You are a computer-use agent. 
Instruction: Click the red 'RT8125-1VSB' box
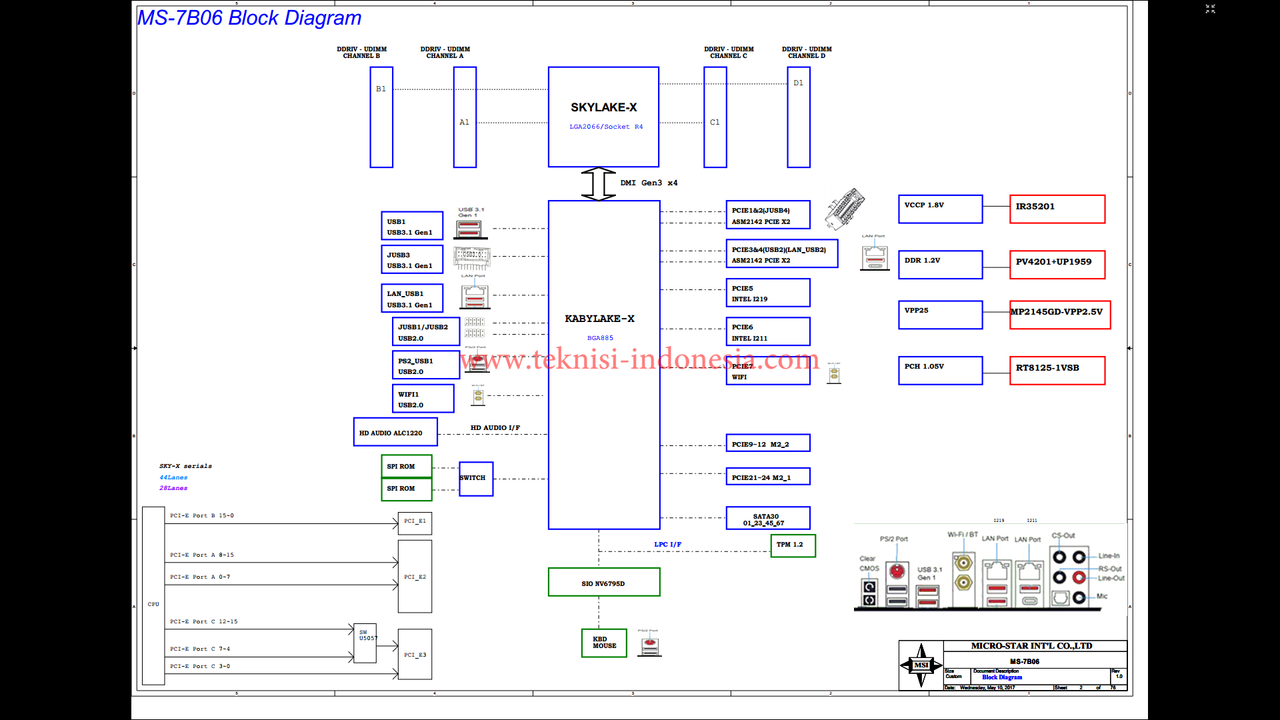tap(1058, 371)
